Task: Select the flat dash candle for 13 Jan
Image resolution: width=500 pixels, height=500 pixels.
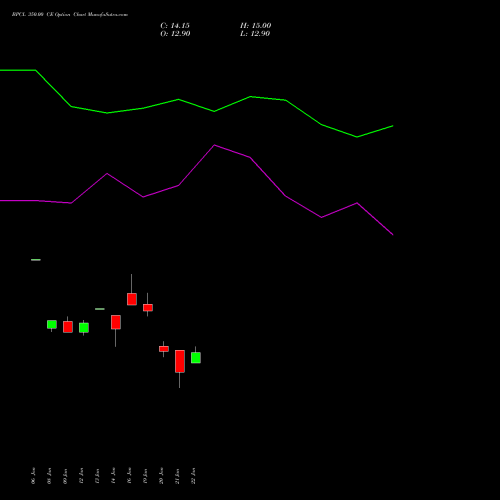Action: (x=100, y=309)
